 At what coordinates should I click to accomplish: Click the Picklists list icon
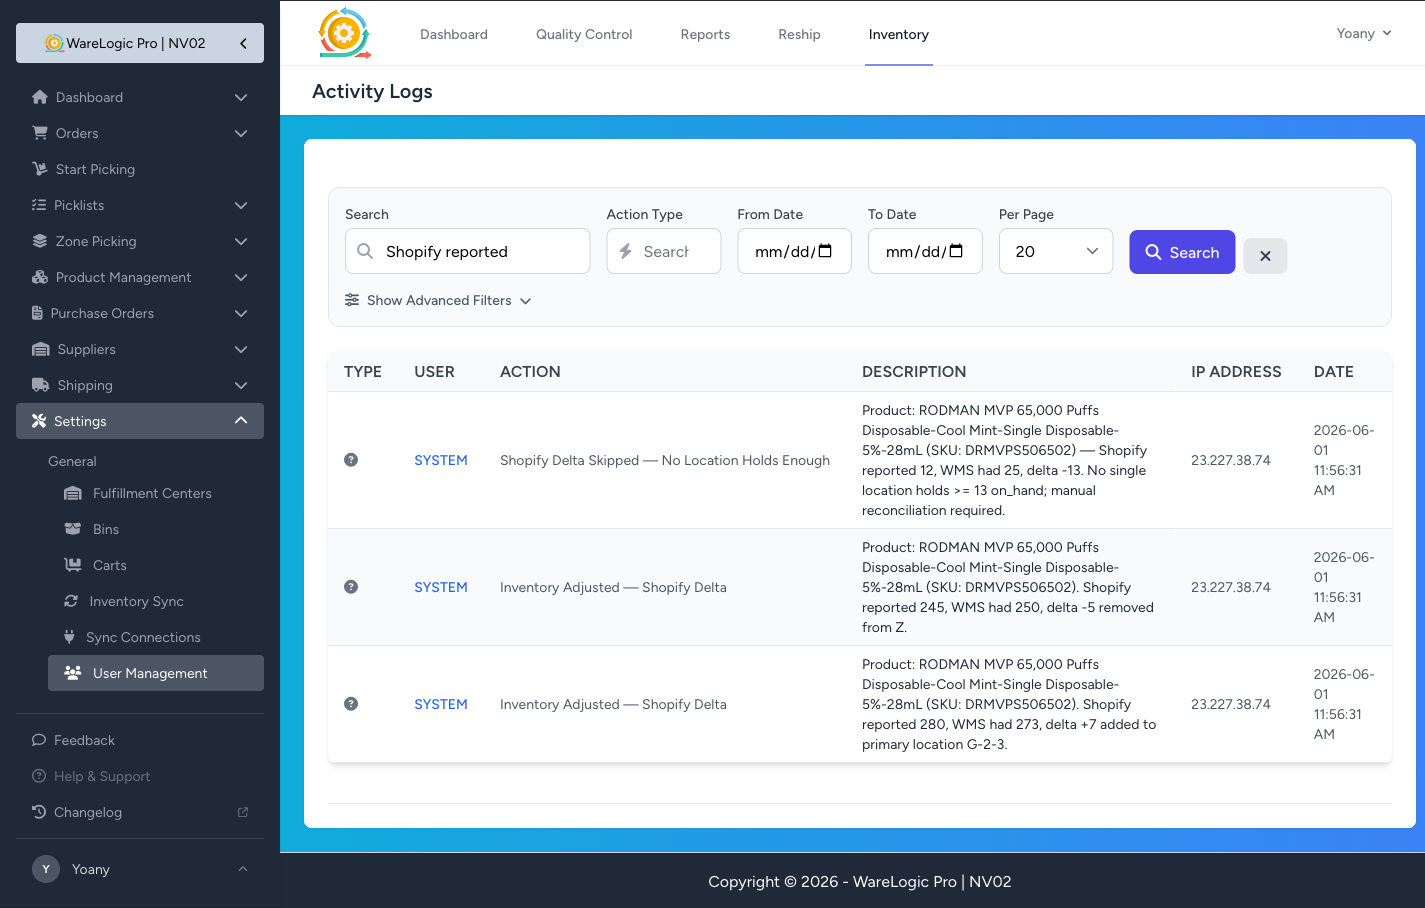click(39, 205)
